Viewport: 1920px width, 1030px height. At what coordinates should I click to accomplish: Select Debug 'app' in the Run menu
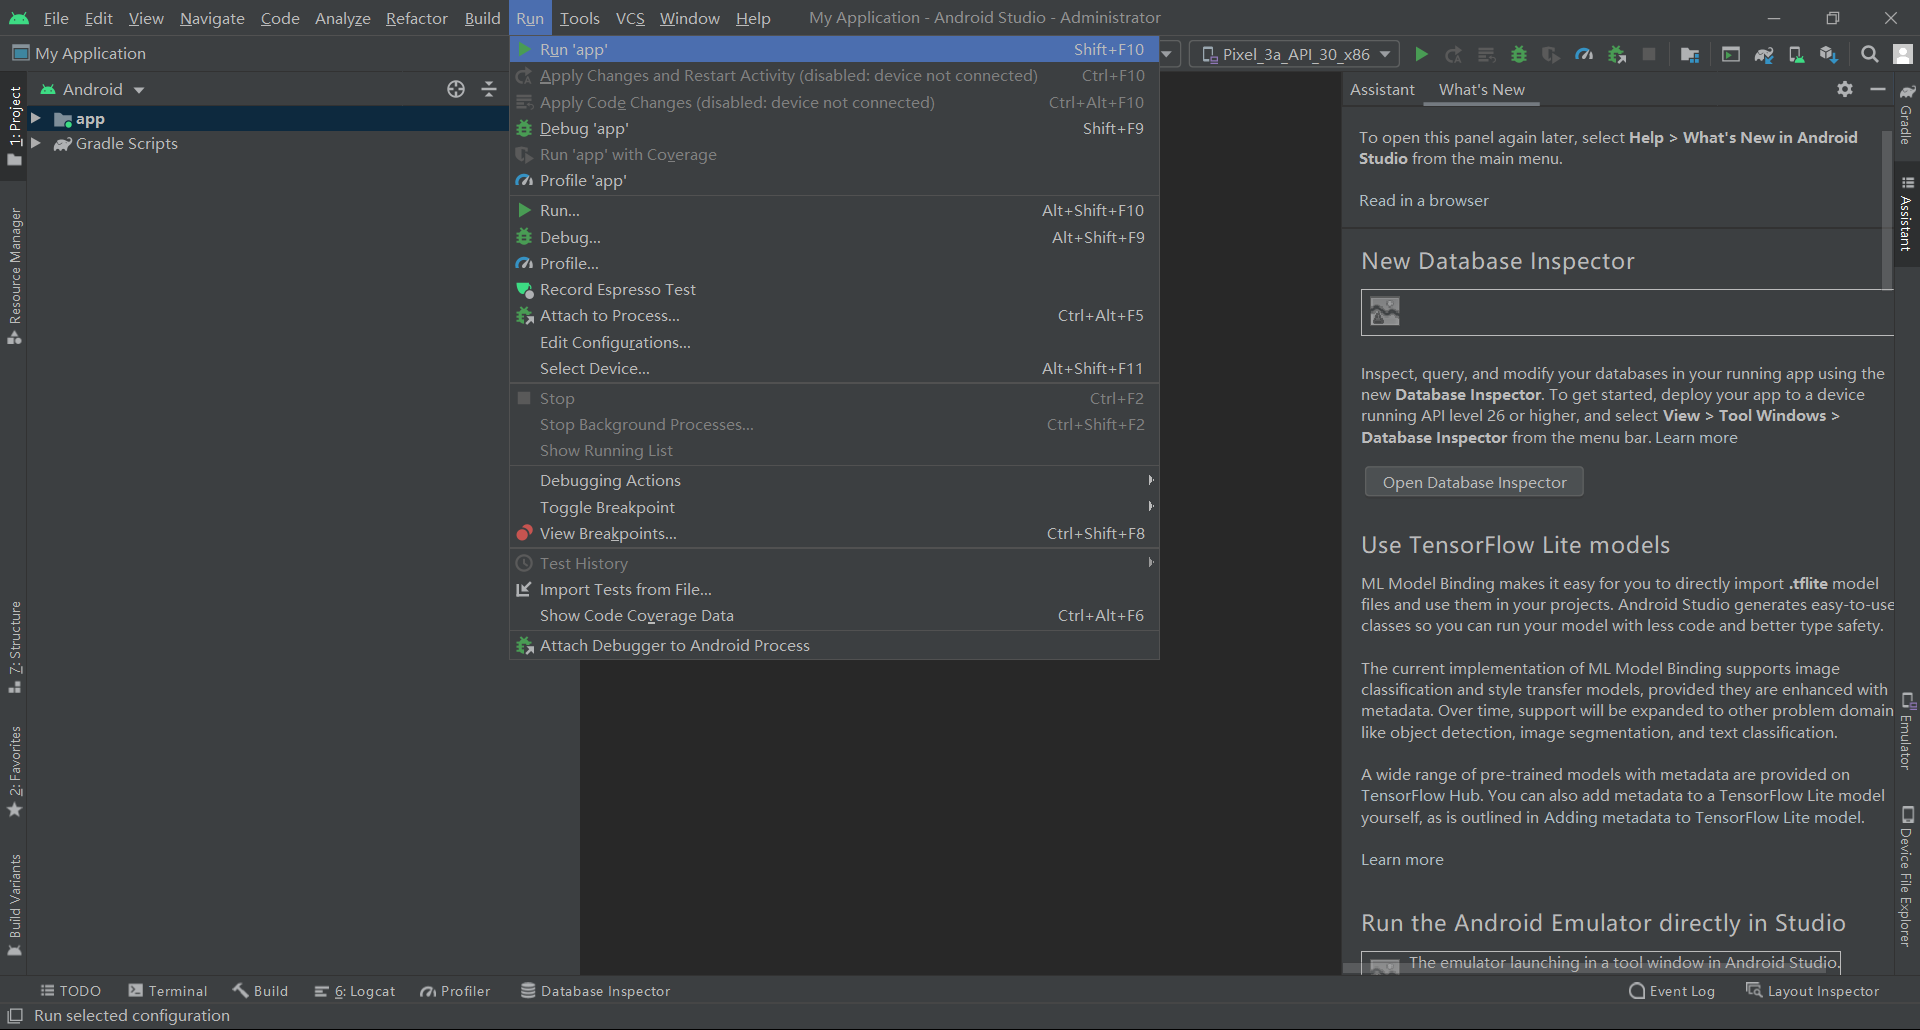coord(834,128)
